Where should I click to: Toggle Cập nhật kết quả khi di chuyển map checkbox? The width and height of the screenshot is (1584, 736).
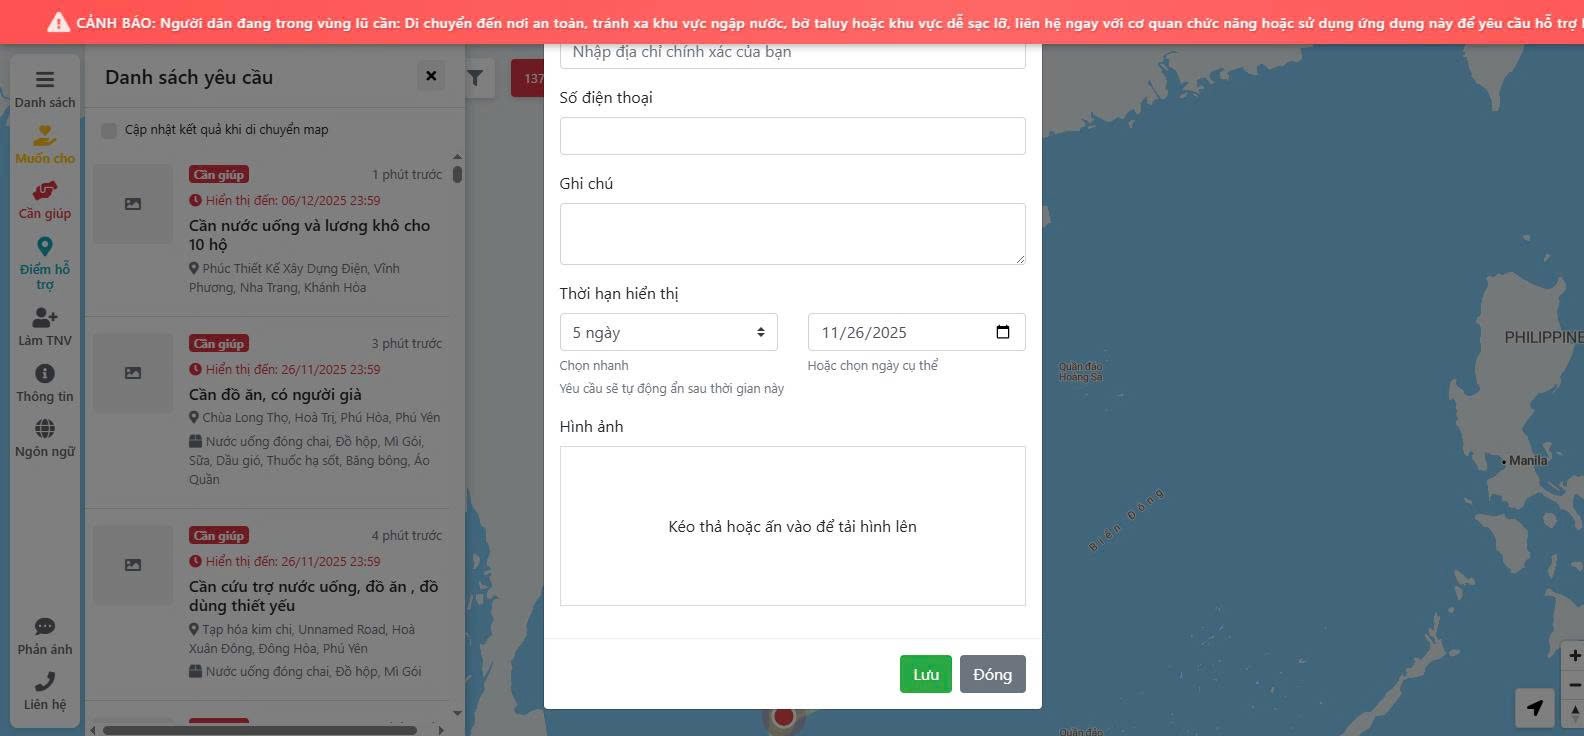109,130
